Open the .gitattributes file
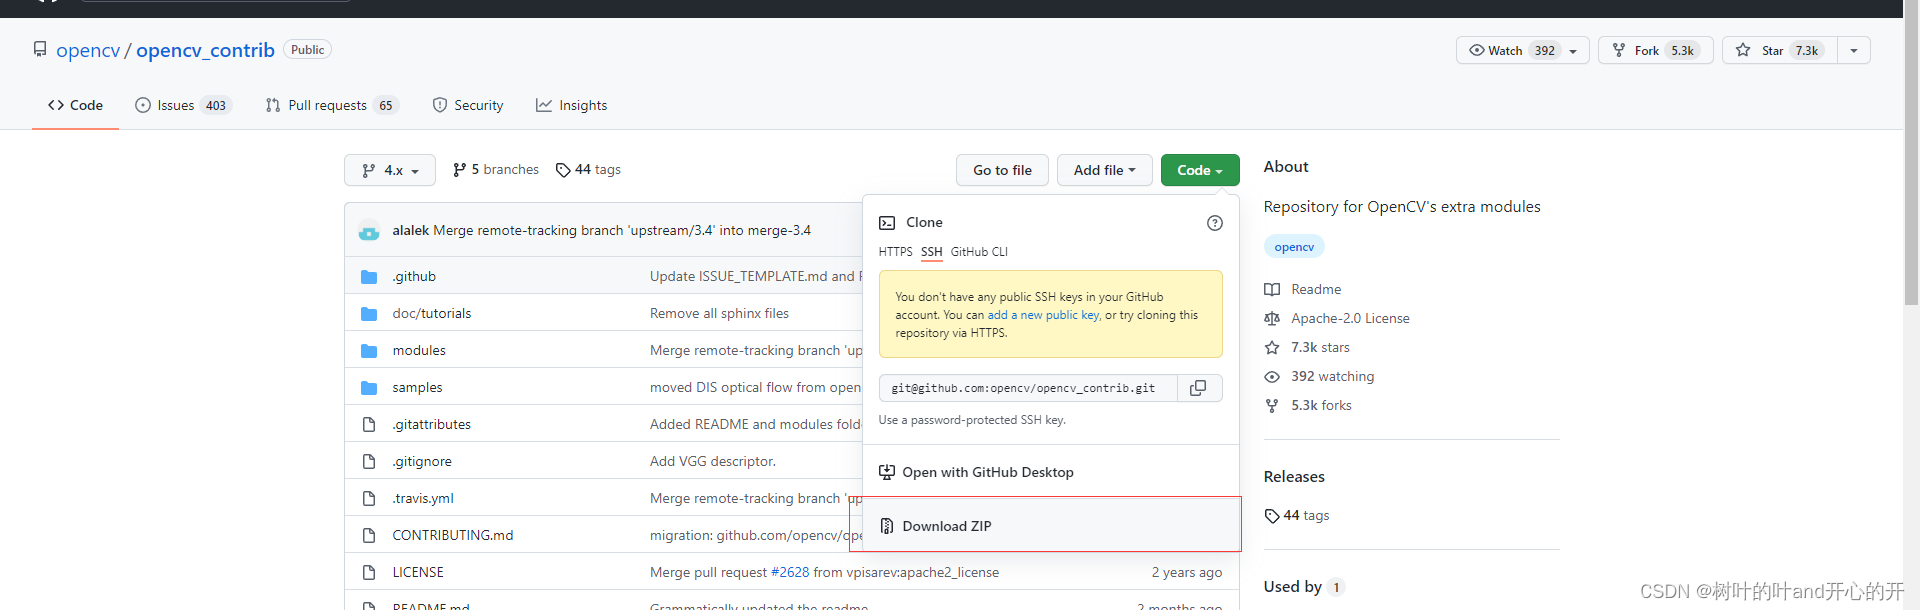Viewport: 1920px width, 610px height. 432,424
